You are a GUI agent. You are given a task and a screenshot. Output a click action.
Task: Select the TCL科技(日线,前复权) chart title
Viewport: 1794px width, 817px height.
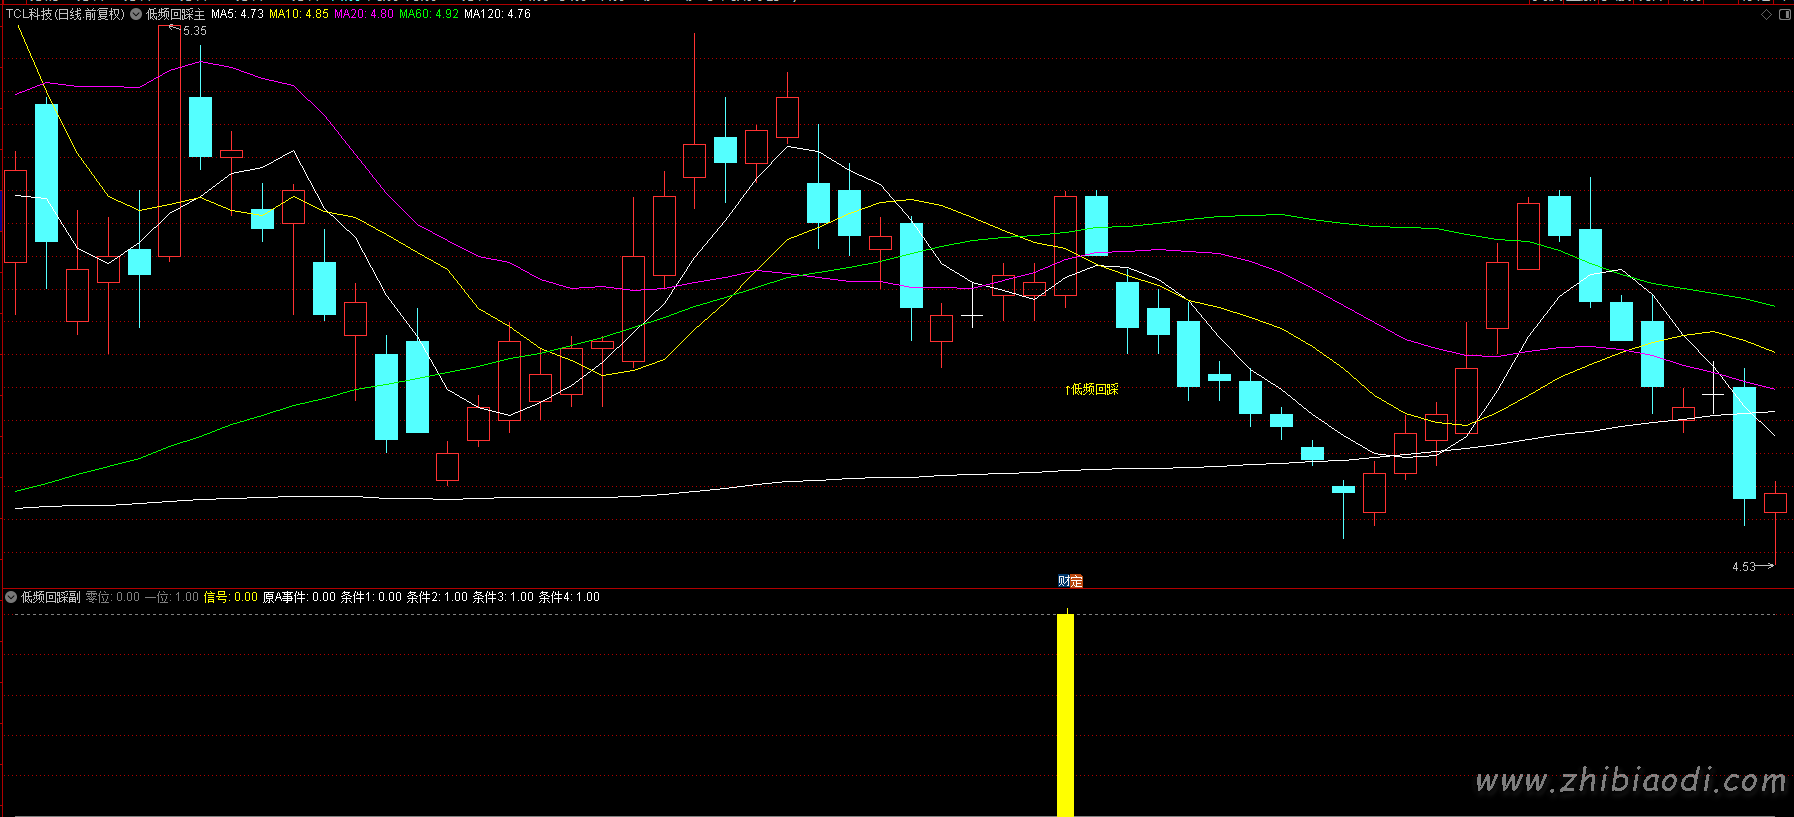coord(66,15)
